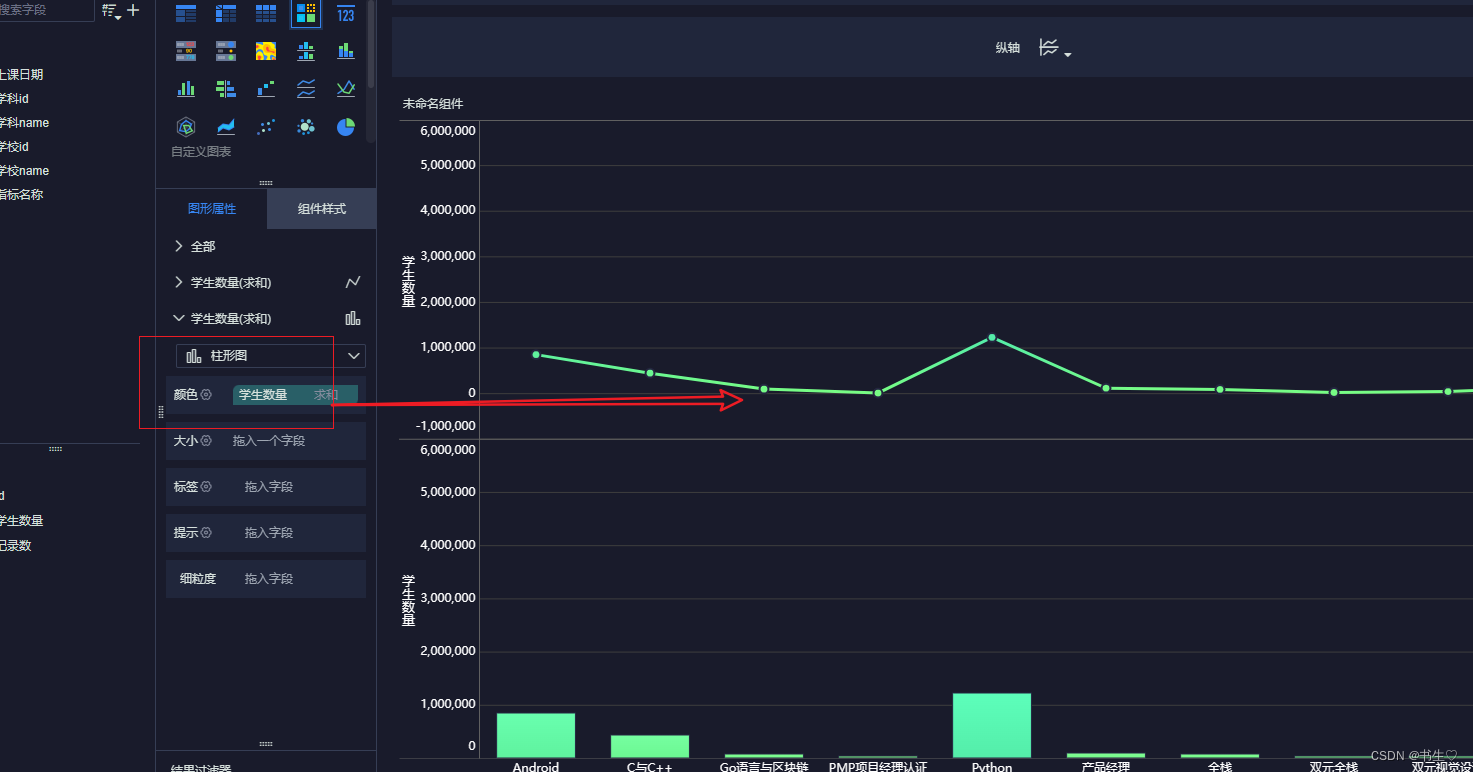
Task: Choose the area chart icon
Action: click(226, 127)
